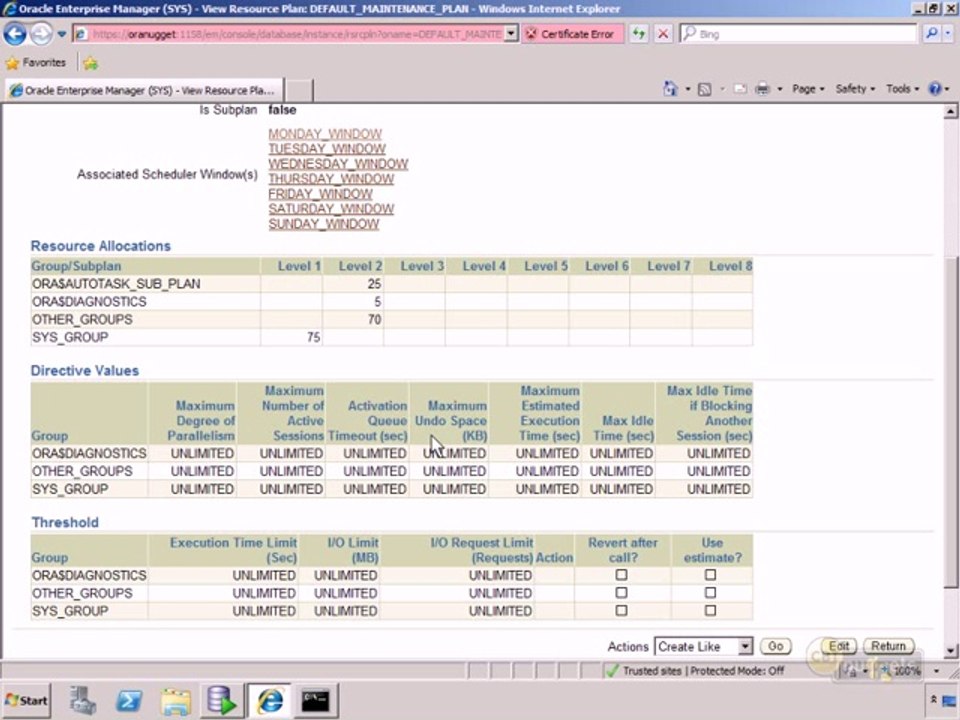The image size is (960, 720).
Task: Expand the address bar history dropdown
Action: [x=511, y=34]
